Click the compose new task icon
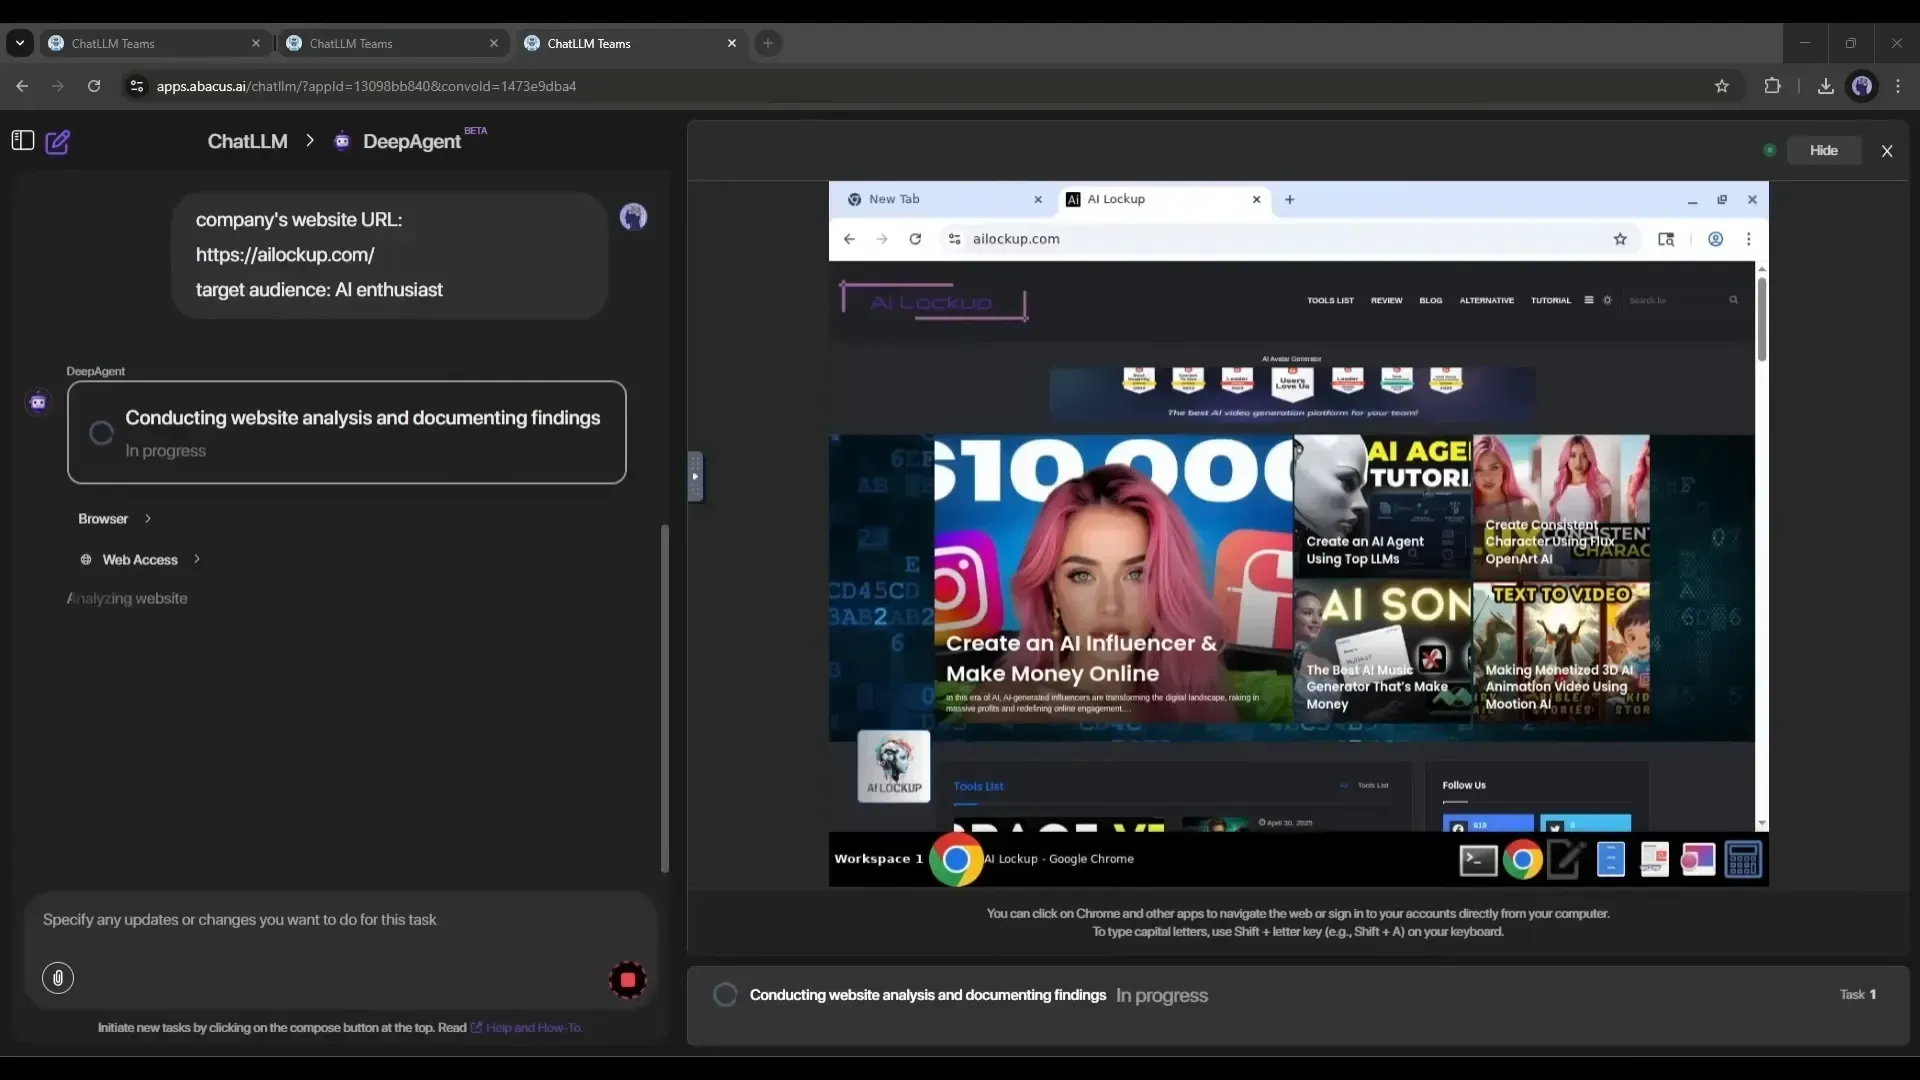Screen dimensions: 1920x1080 [58, 141]
